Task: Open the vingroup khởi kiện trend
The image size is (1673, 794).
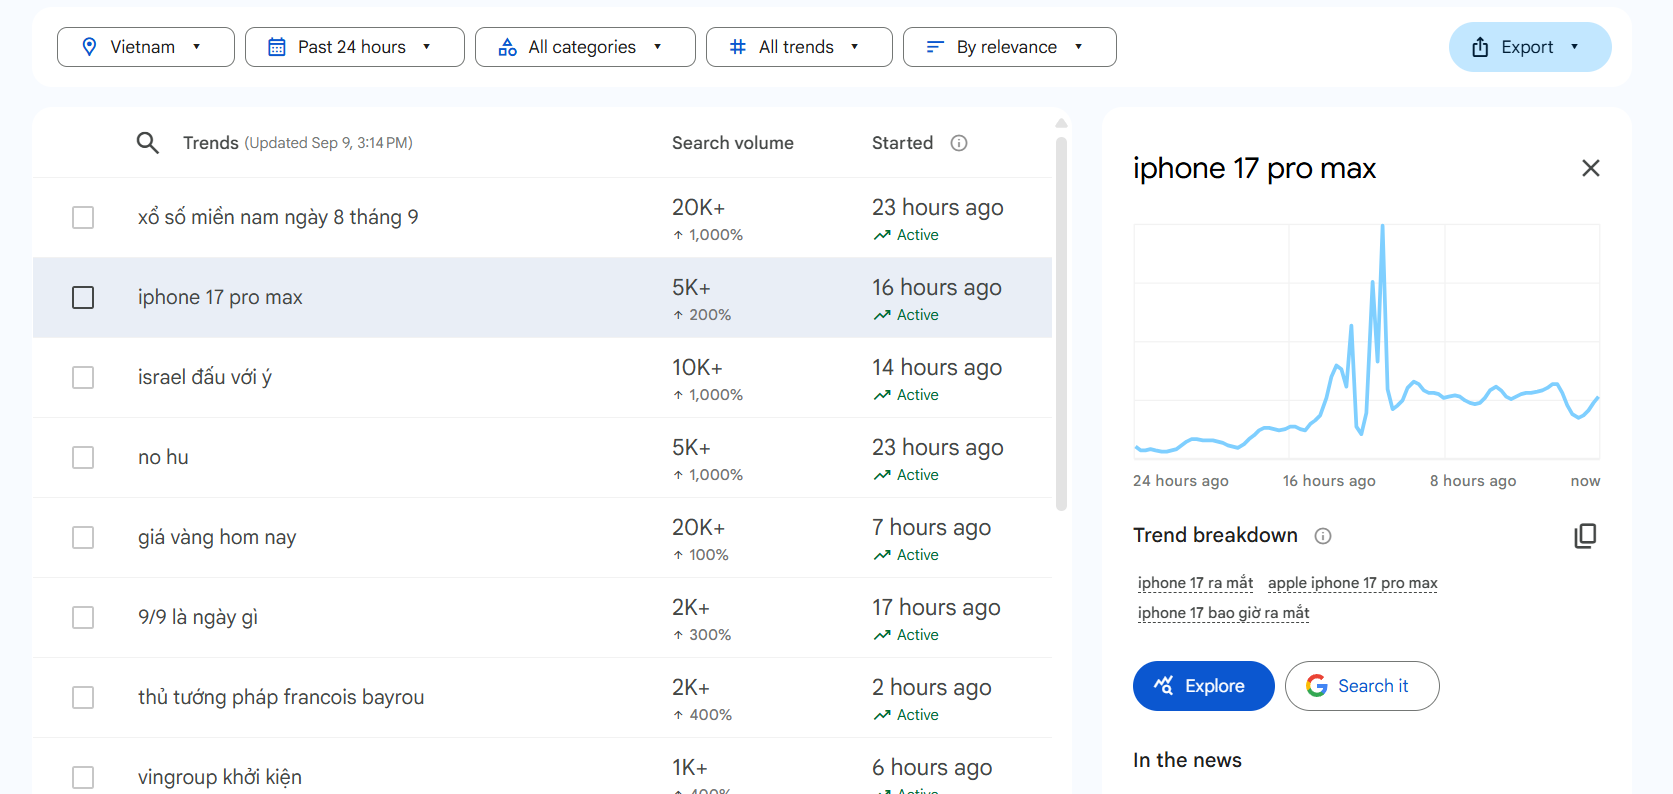Action: point(220,777)
